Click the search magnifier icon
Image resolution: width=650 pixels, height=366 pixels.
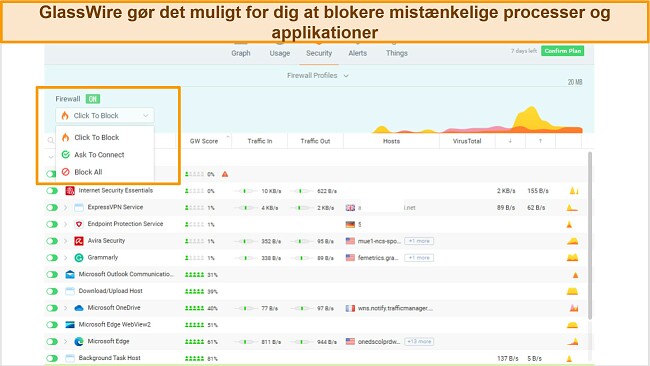[51, 141]
